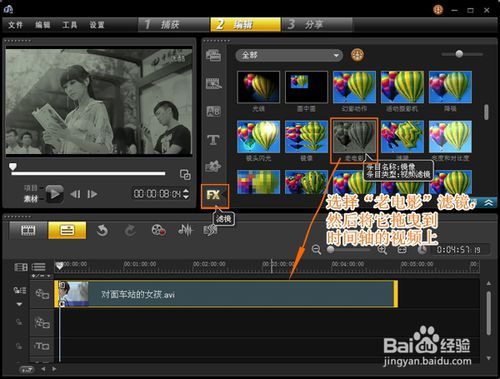Expand the 全部 filter category dropdown

[x=289, y=55]
